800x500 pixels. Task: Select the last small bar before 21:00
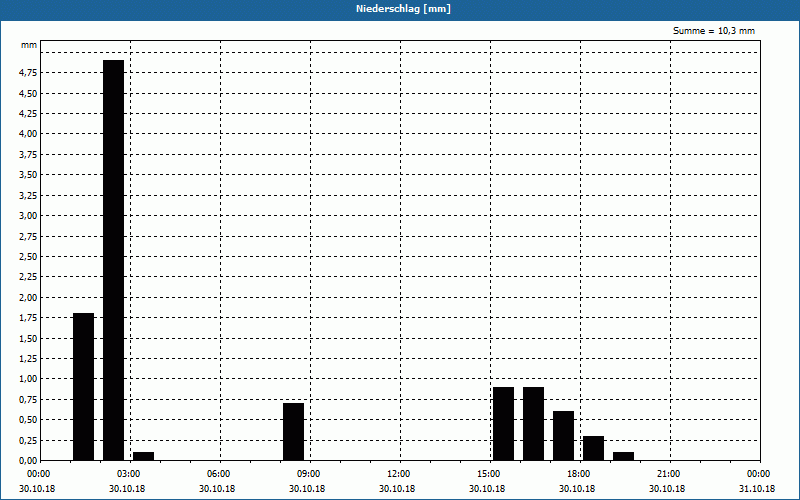tap(623, 456)
